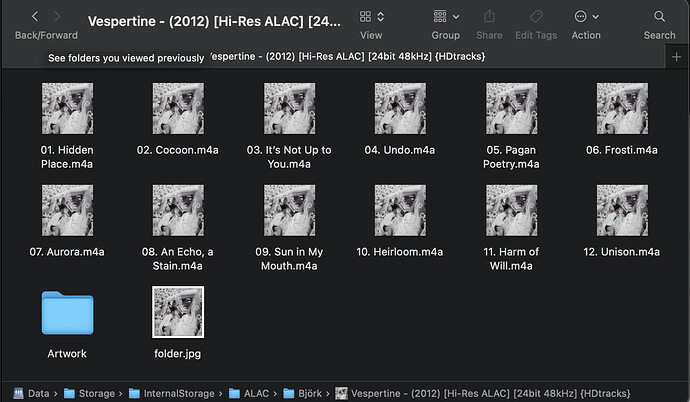690x402 pixels.
Task: Select 05. Pagan Poetry.m4a icon
Action: (x=511, y=108)
